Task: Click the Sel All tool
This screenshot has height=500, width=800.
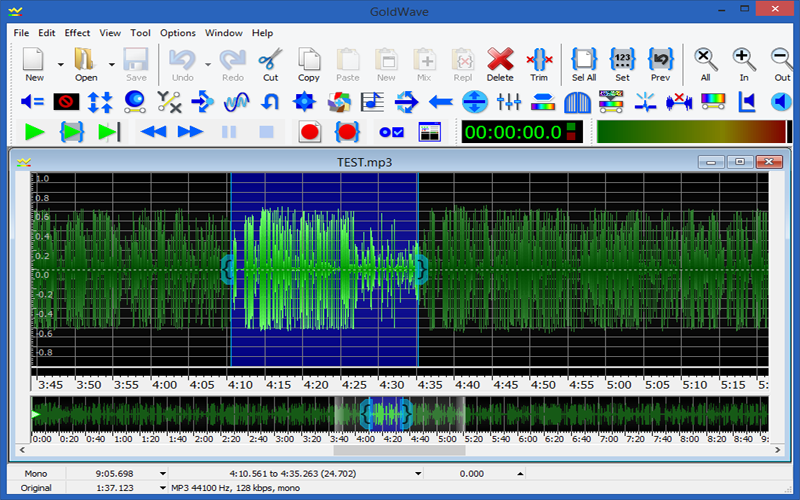Action: point(584,64)
